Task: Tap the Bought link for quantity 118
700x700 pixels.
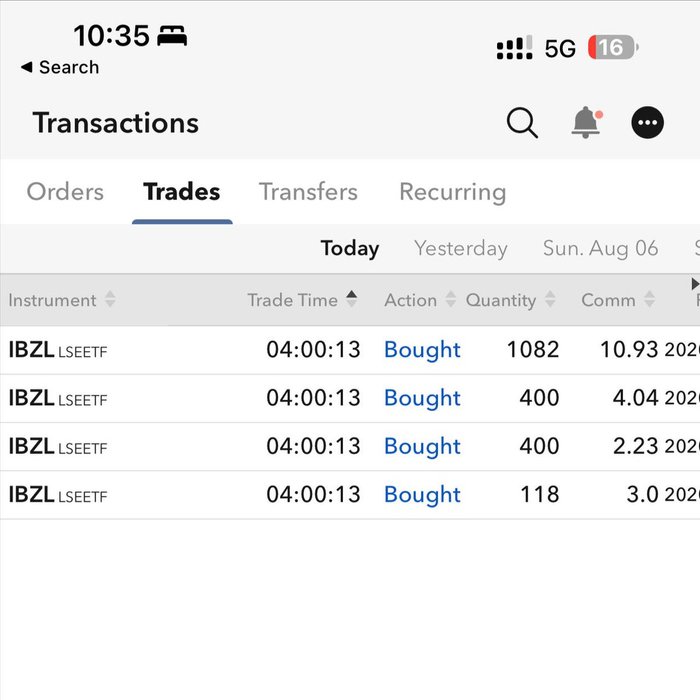Action: pos(422,494)
